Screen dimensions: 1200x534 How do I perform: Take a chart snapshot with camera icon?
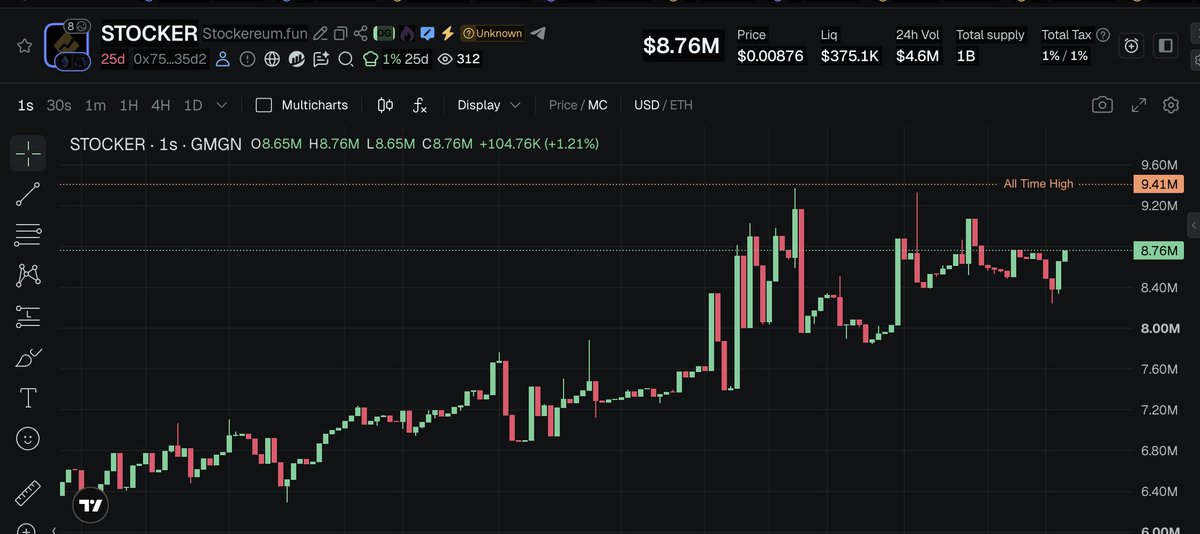click(1102, 105)
